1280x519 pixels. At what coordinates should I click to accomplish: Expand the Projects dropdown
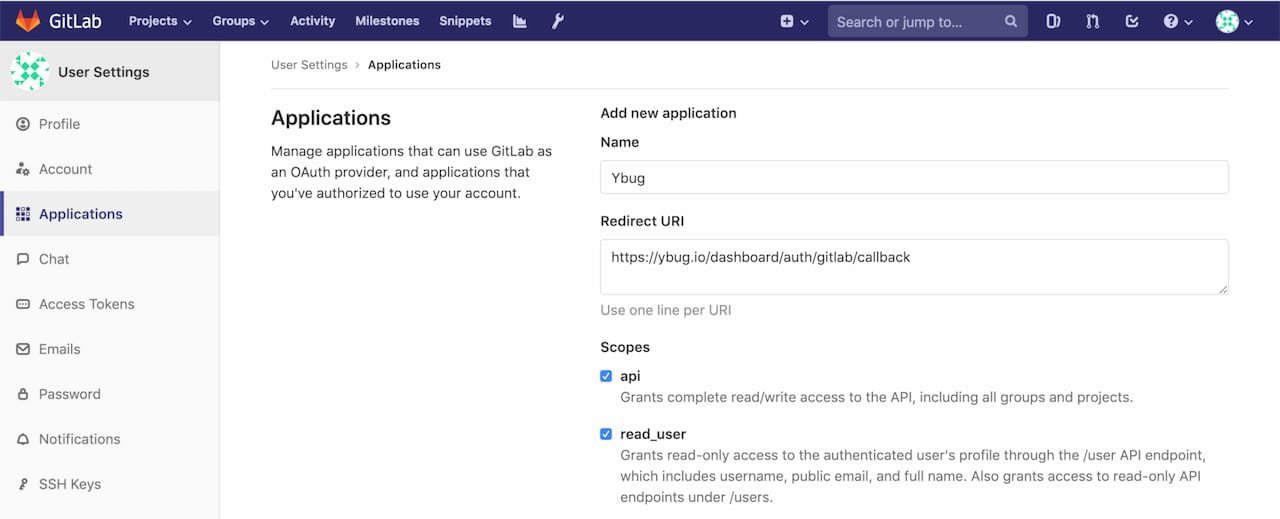click(x=160, y=21)
